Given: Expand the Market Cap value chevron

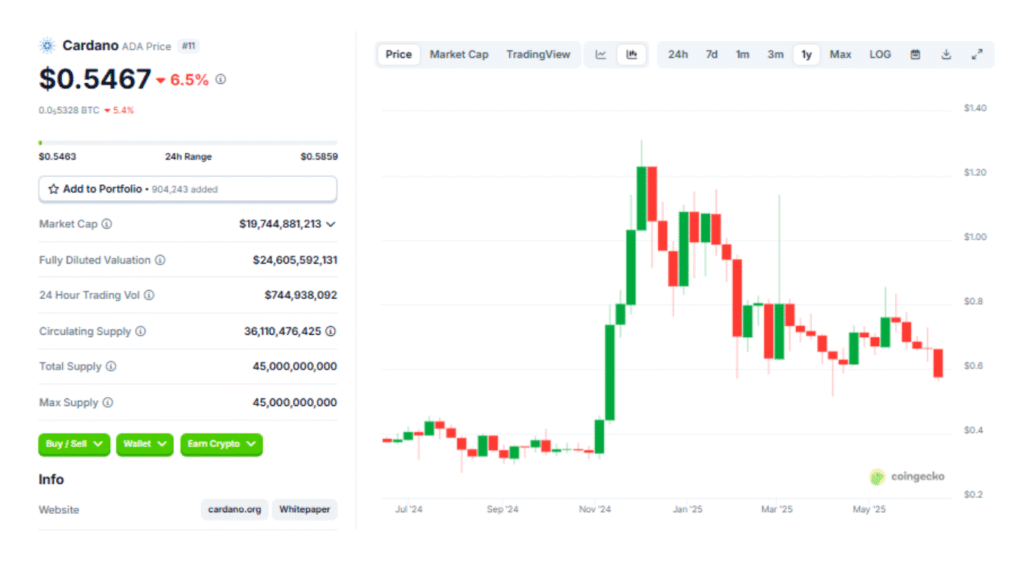Looking at the screenshot, I should pyautogui.click(x=331, y=225).
